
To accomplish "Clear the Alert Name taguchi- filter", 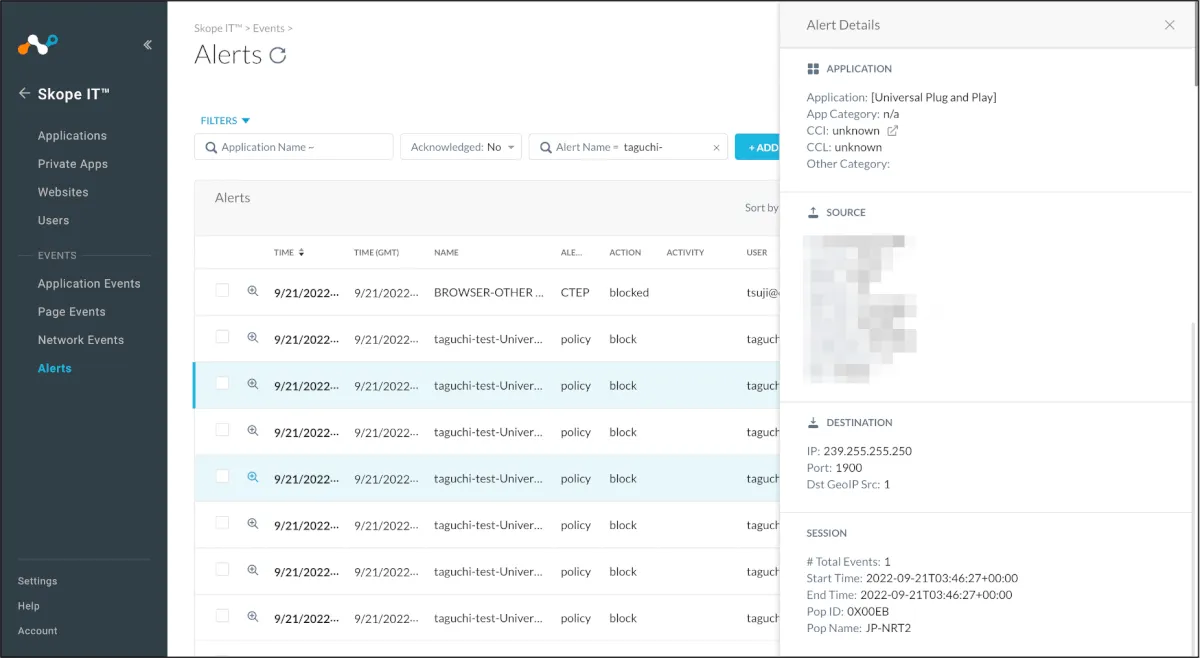I will click(716, 147).
